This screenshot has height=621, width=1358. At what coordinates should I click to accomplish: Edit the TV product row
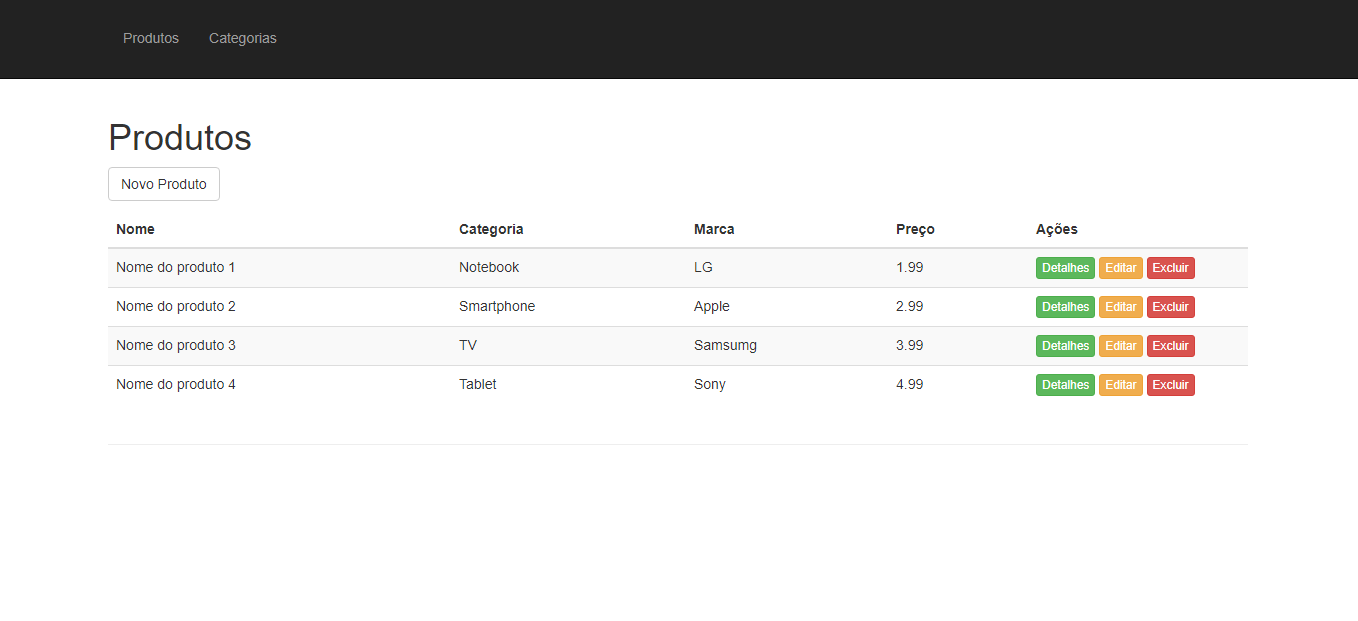1120,345
